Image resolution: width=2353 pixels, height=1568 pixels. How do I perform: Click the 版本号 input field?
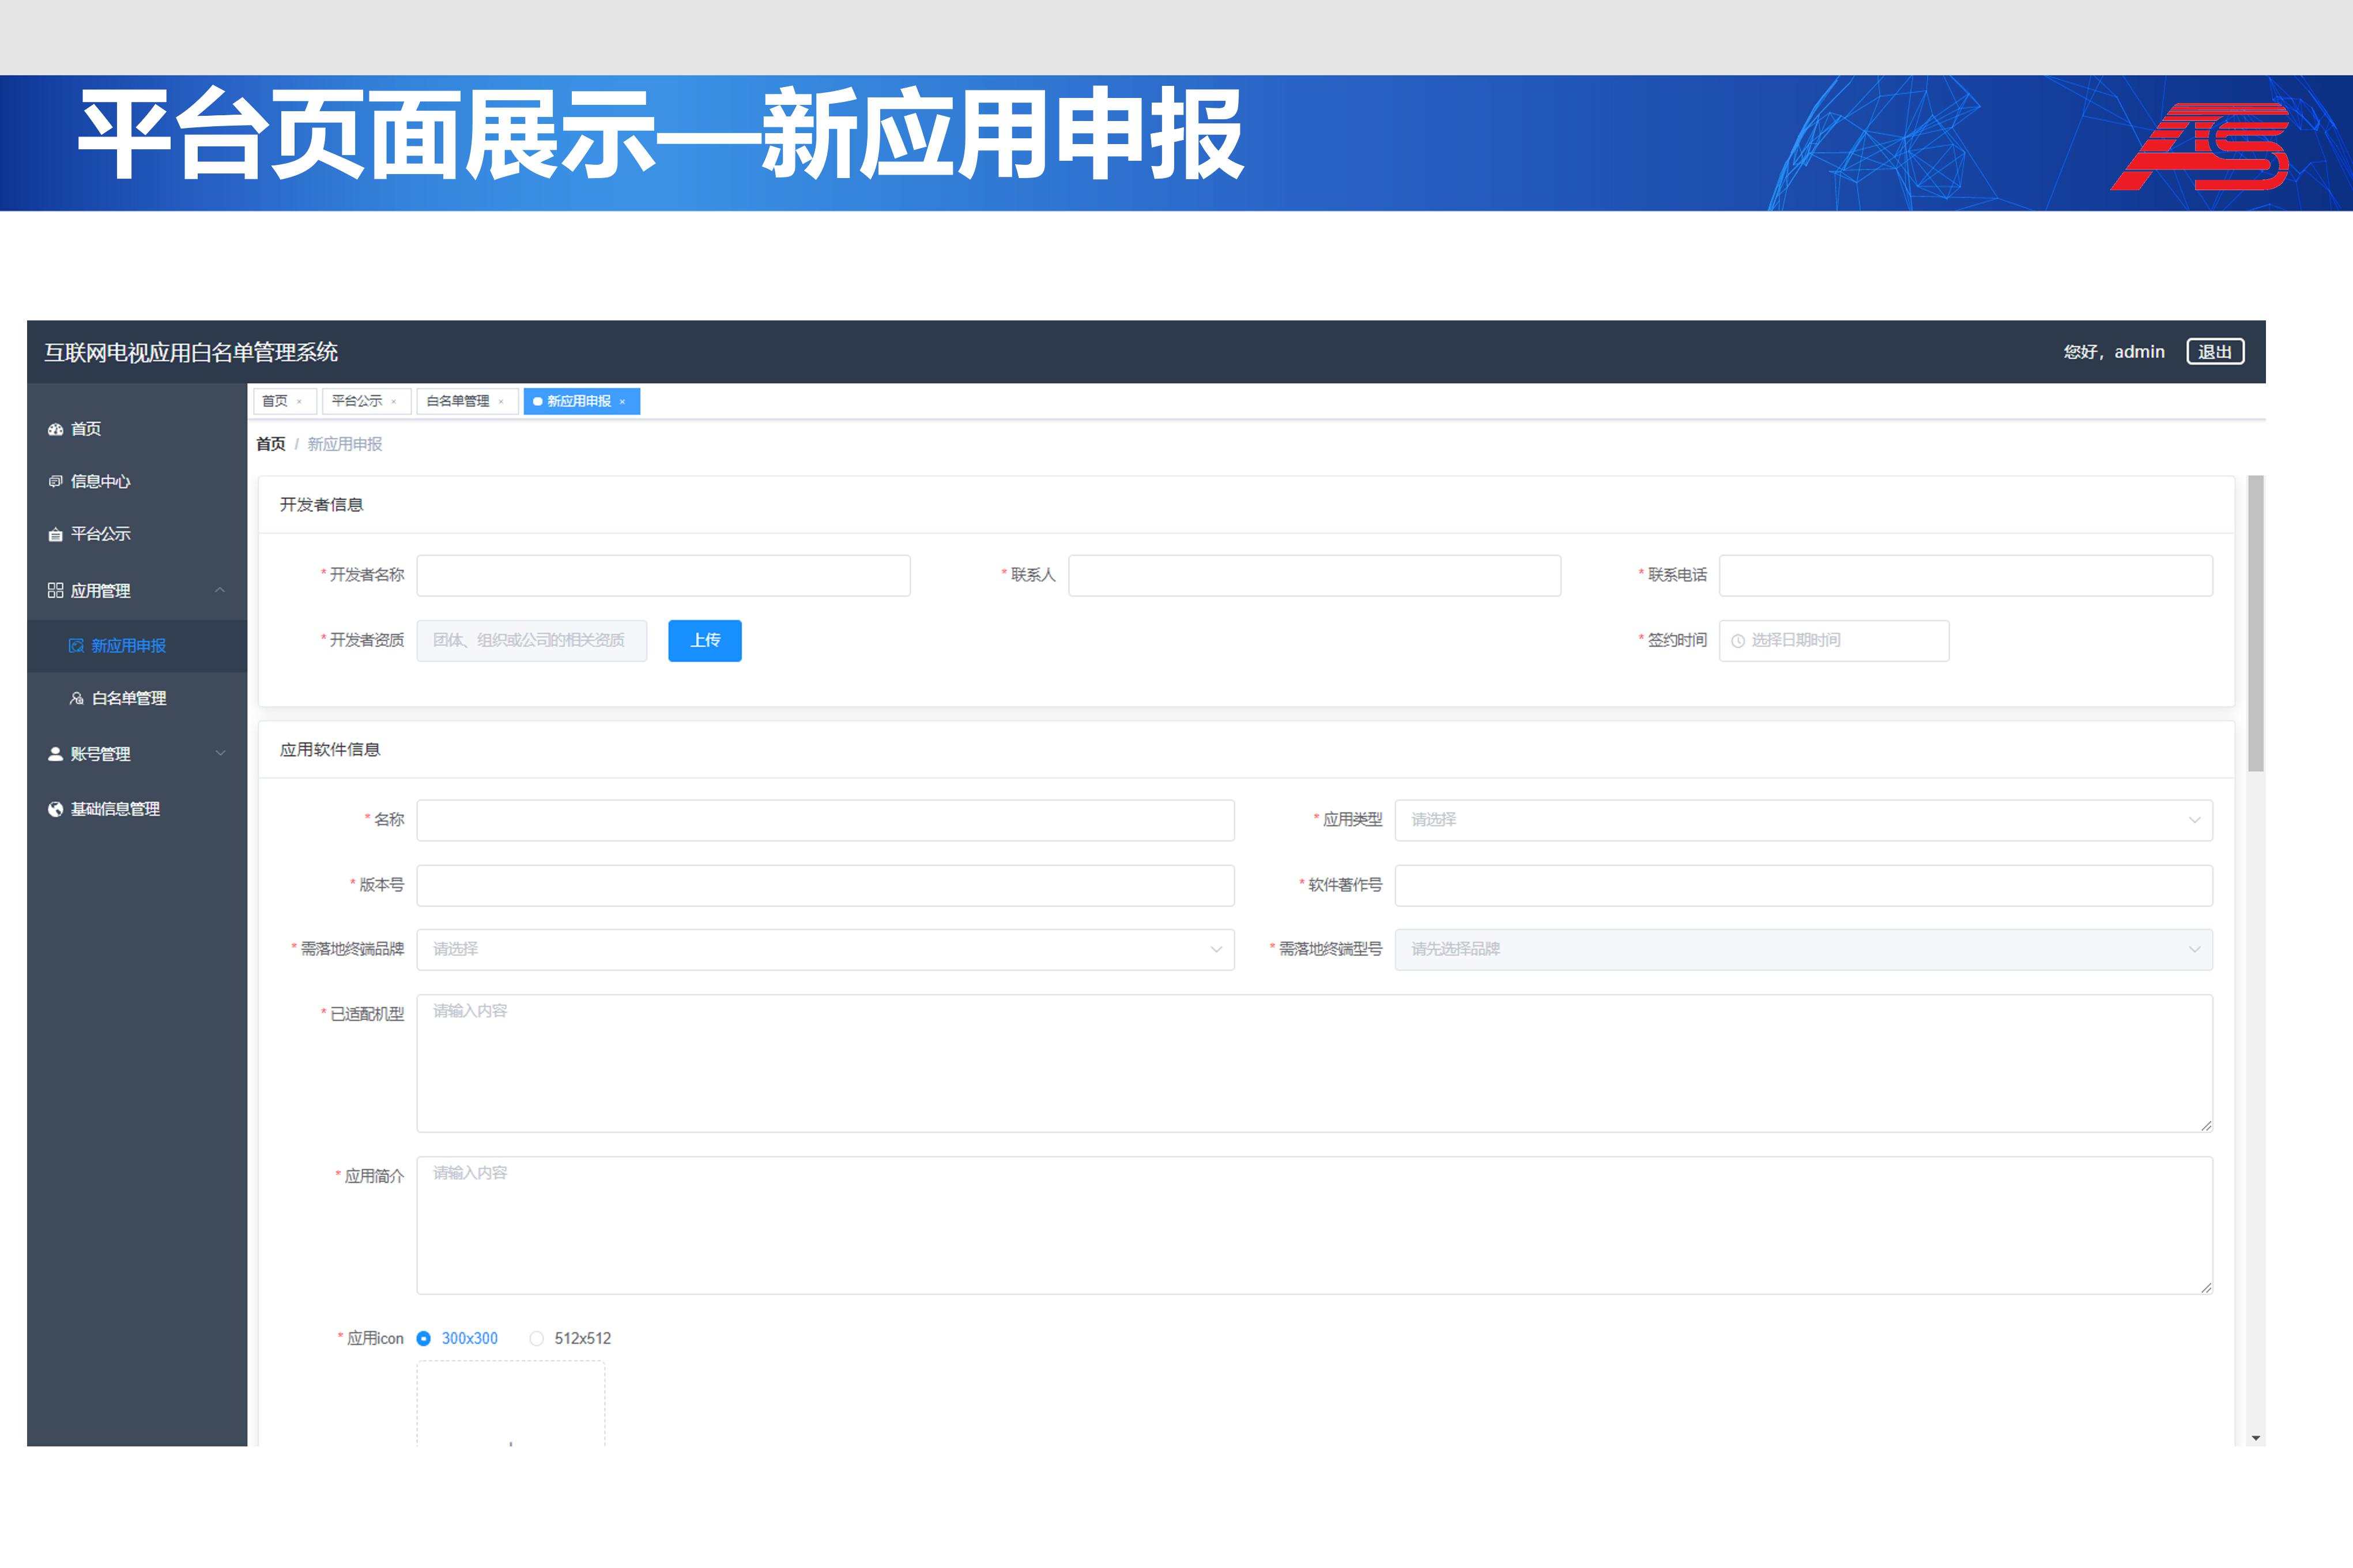[x=825, y=885]
